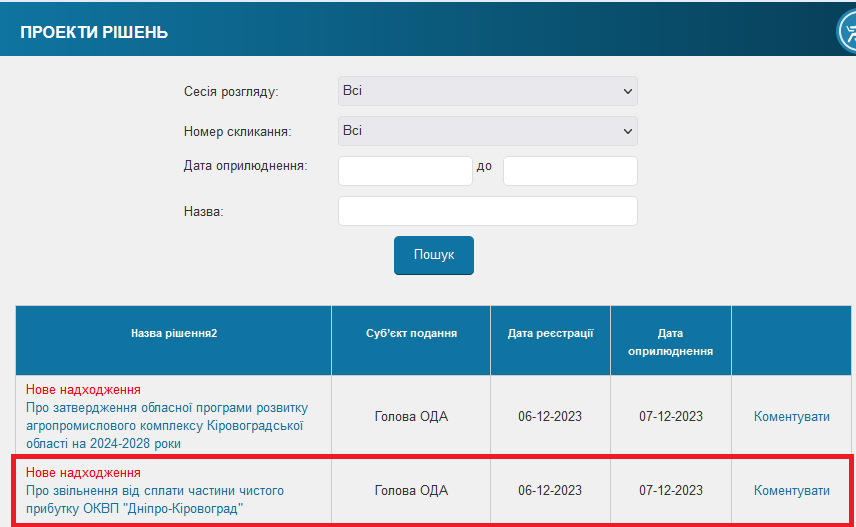Click the ПРОЕКТИ РІШЕНЬ page heading

[94, 32]
